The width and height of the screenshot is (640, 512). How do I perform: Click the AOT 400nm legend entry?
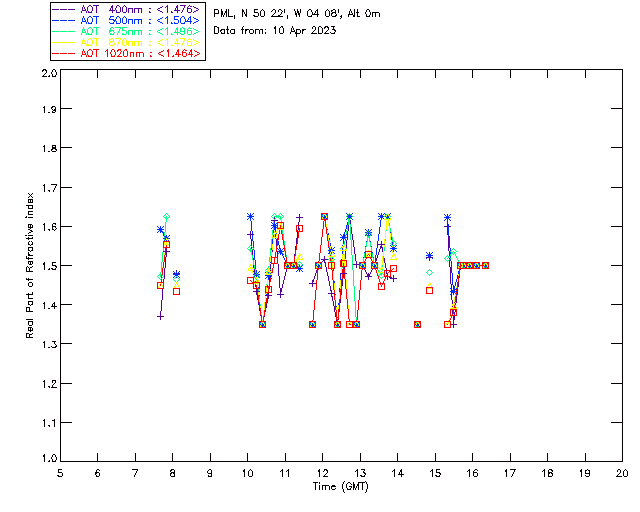coord(126,9)
